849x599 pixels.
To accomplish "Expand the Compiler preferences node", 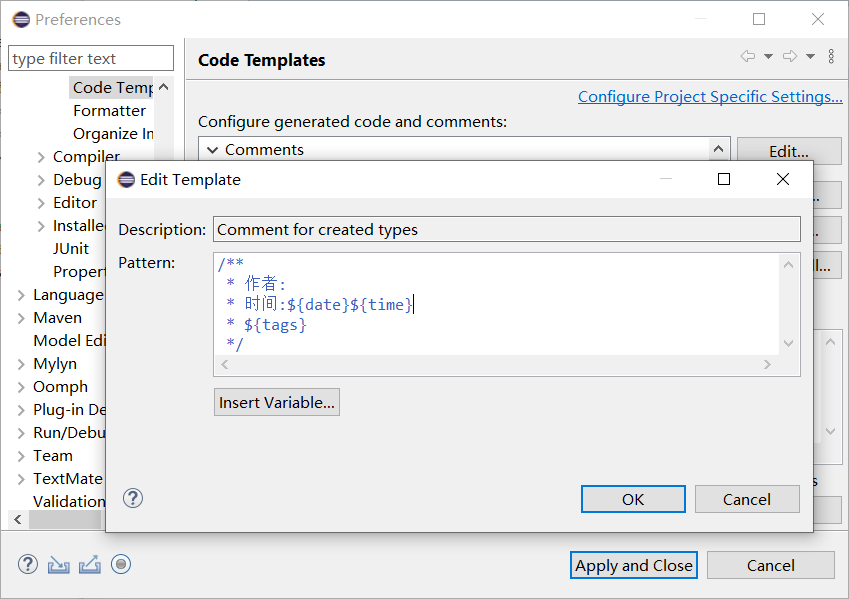I will [41, 157].
